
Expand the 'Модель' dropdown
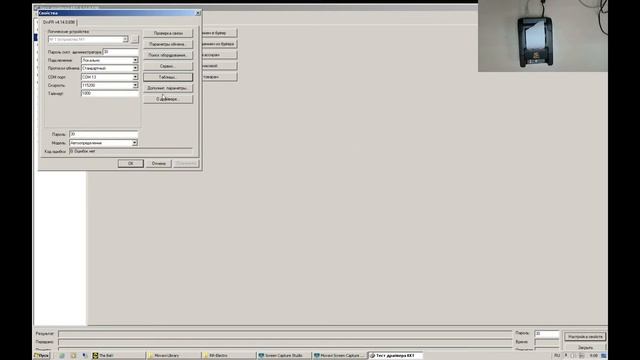point(134,143)
